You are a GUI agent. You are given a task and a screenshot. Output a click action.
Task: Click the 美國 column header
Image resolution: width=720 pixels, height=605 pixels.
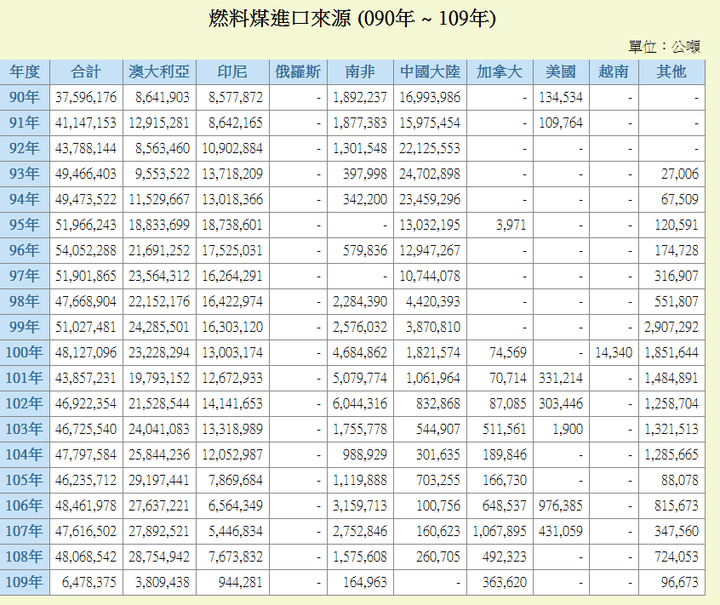click(x=561, y=72)
